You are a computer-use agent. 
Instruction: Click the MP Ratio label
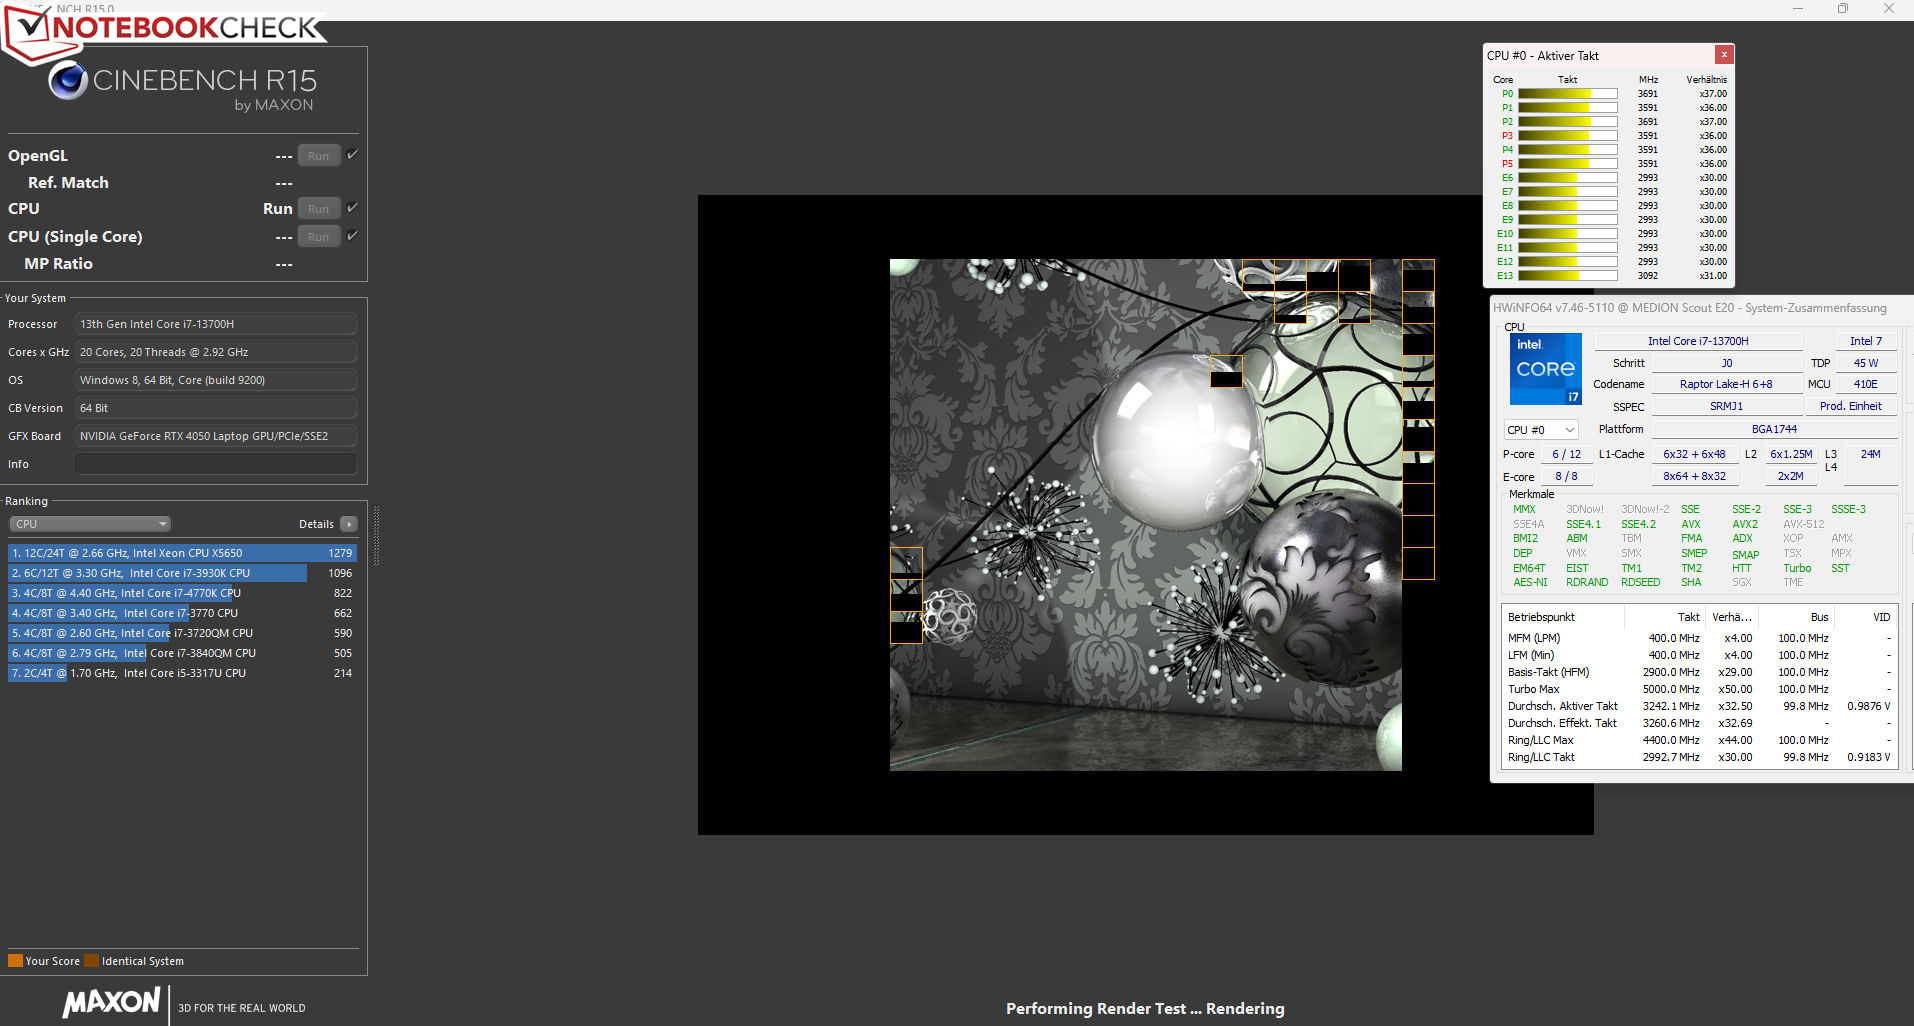pyautogui.click(x=58, y=264)
